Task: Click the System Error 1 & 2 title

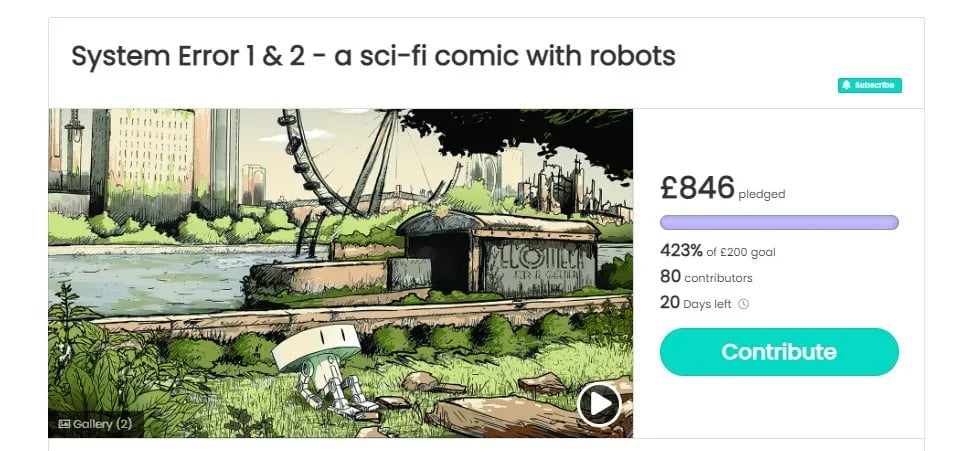Action: pyautogui.click(x=373, y=57)
